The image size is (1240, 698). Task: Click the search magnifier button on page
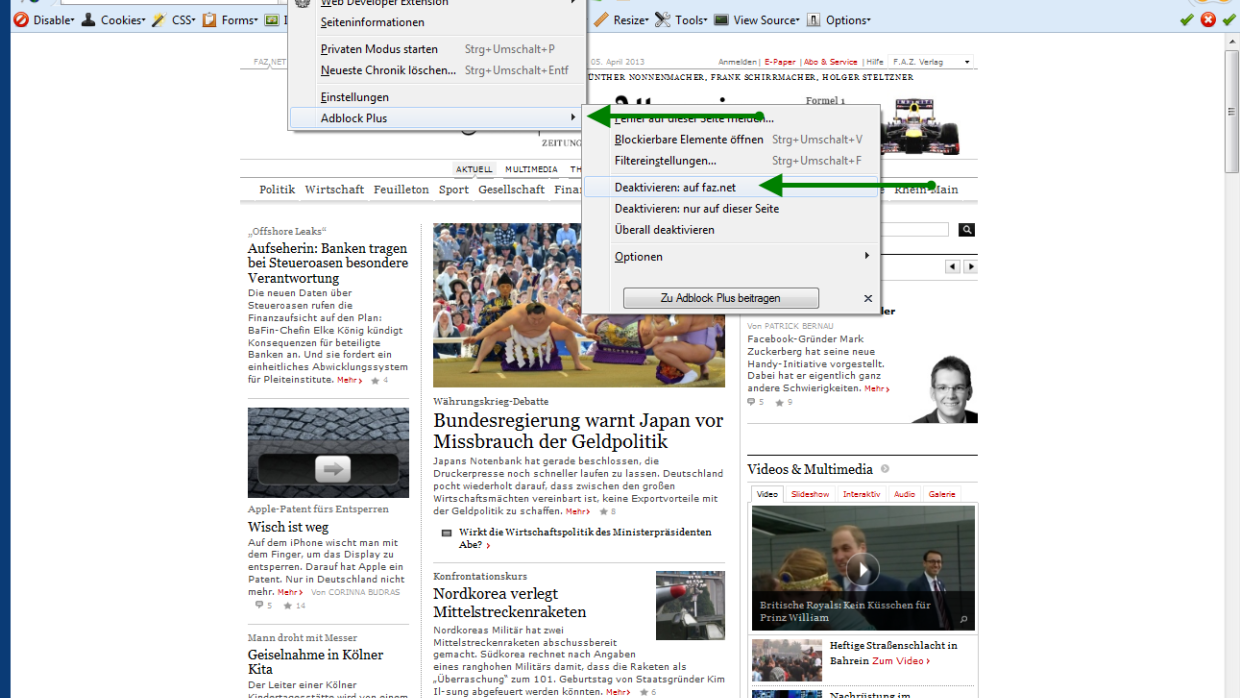pos(966,230)
